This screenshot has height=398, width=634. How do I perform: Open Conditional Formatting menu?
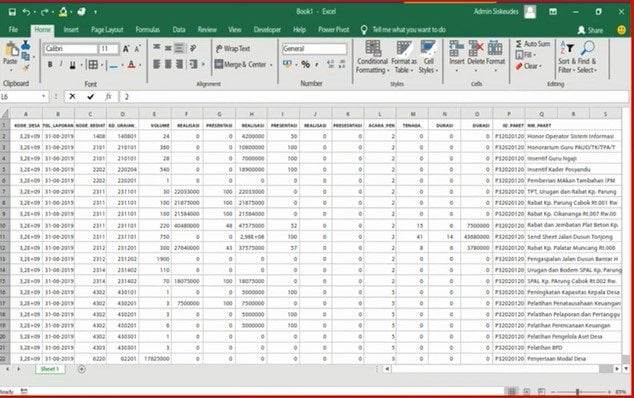pos(372,57)
